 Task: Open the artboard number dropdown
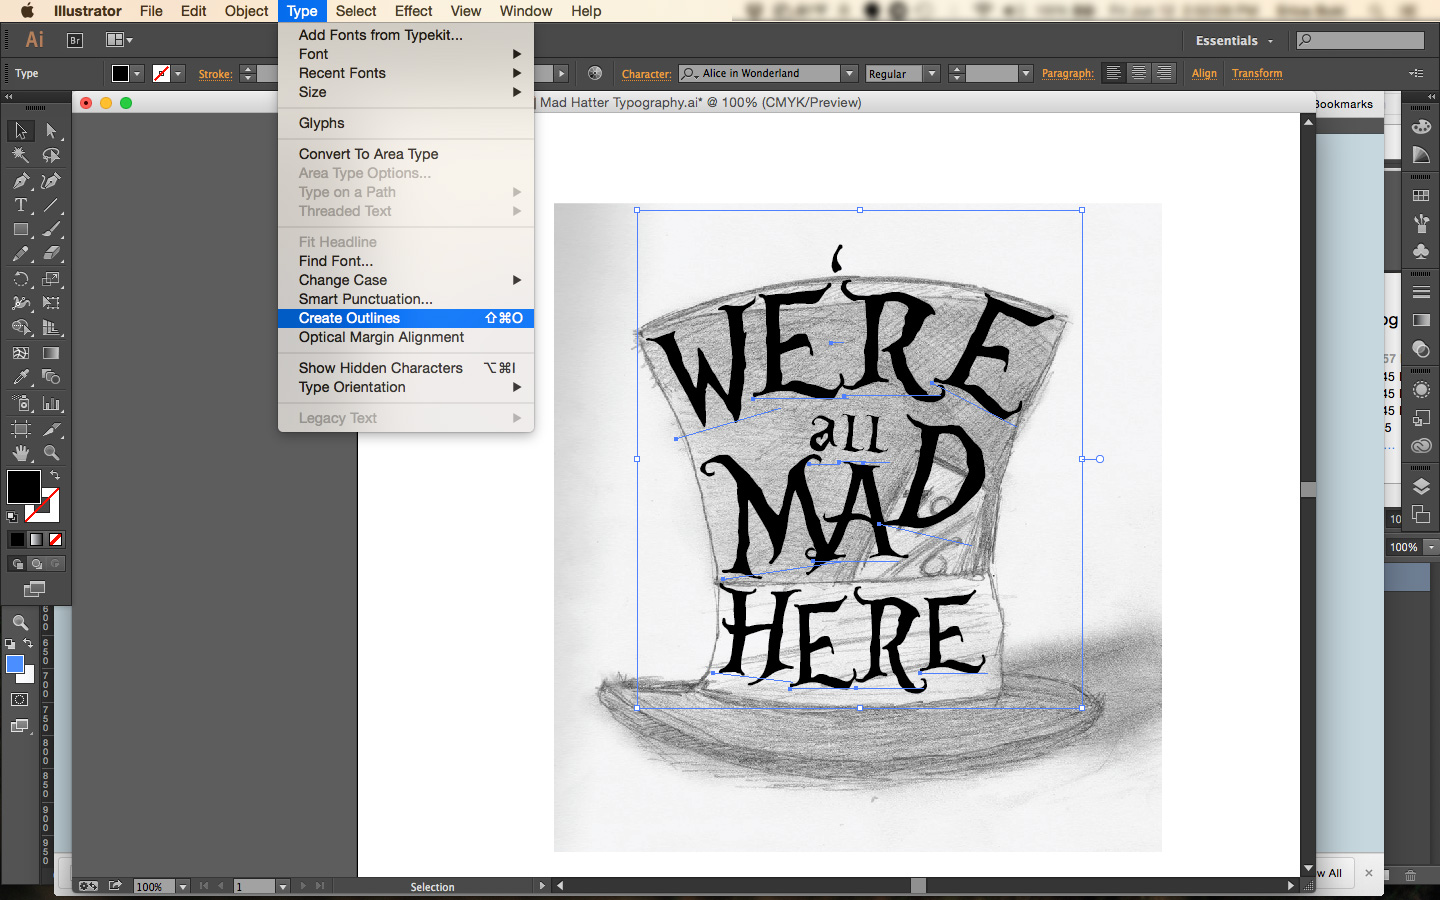pos(283,886)
